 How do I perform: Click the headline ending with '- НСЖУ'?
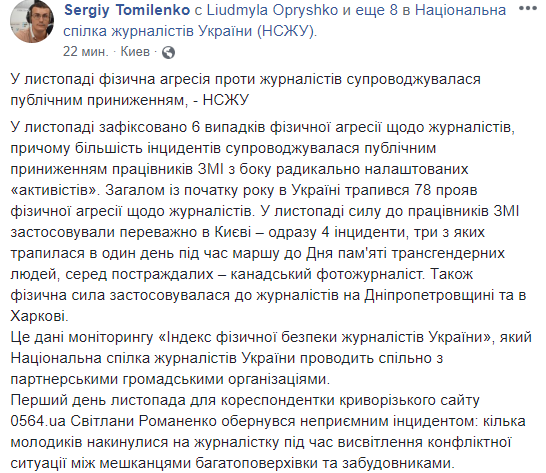pos(245,90)
